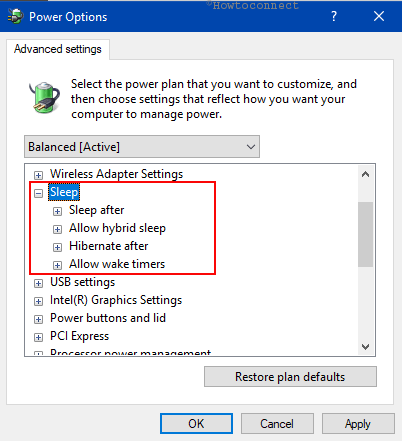This screenshot has width=402, height=441.
Task: Expand Allow wake timers option
Action: pos(57,265)
